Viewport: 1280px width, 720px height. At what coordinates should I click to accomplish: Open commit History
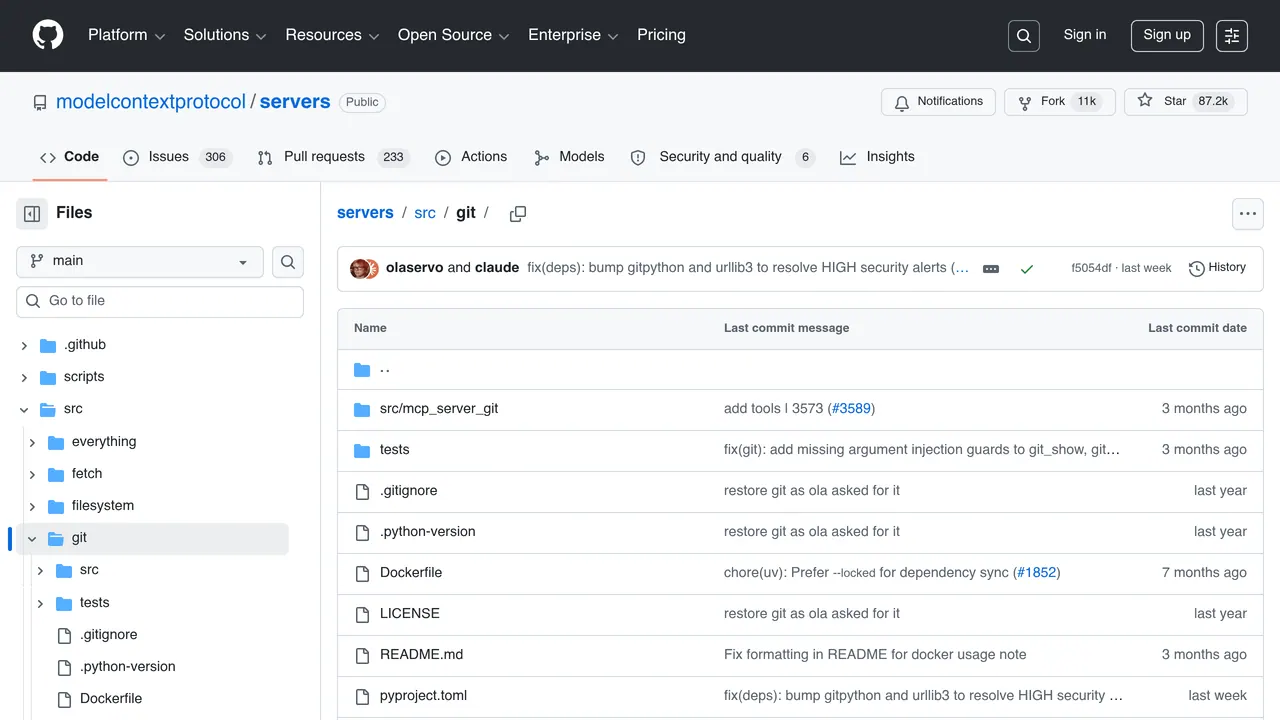tap(1217, 268)
